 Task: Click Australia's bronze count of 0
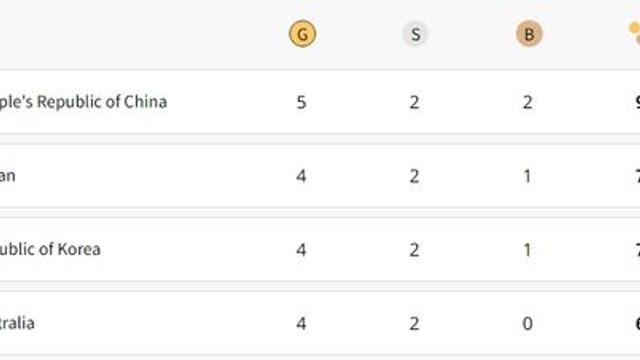[527, 324]
